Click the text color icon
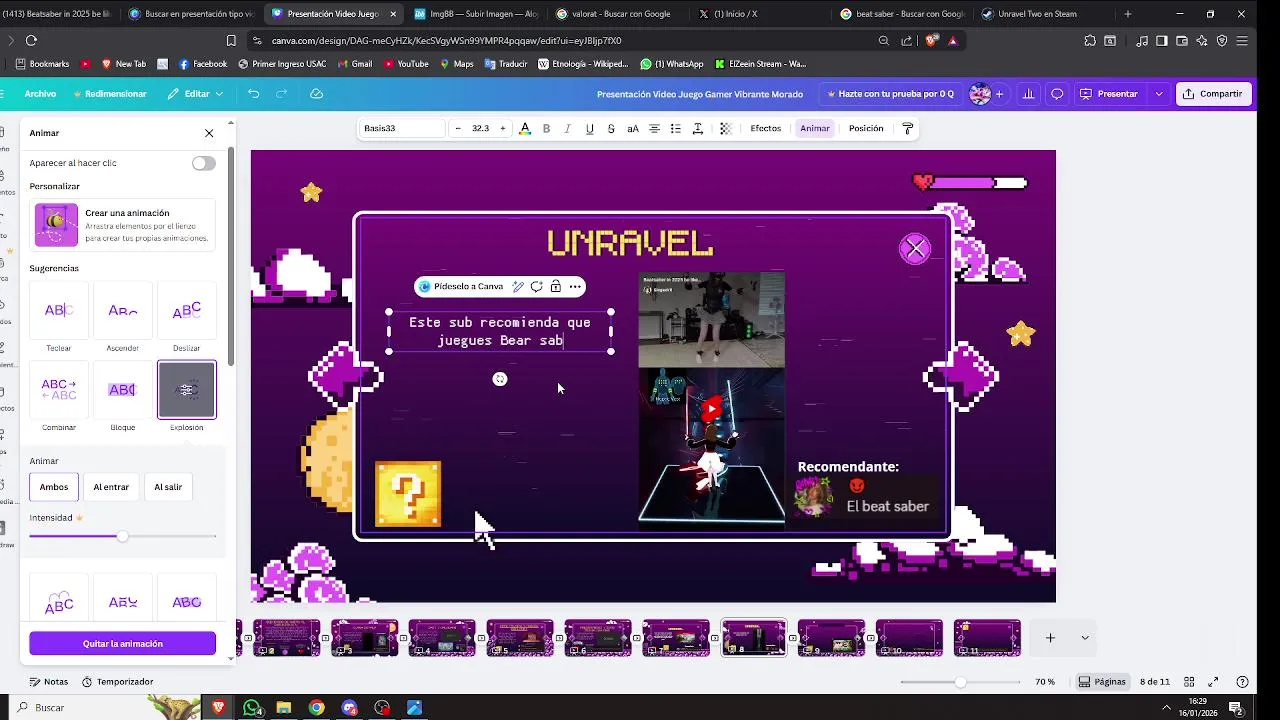 click(525, 128)
